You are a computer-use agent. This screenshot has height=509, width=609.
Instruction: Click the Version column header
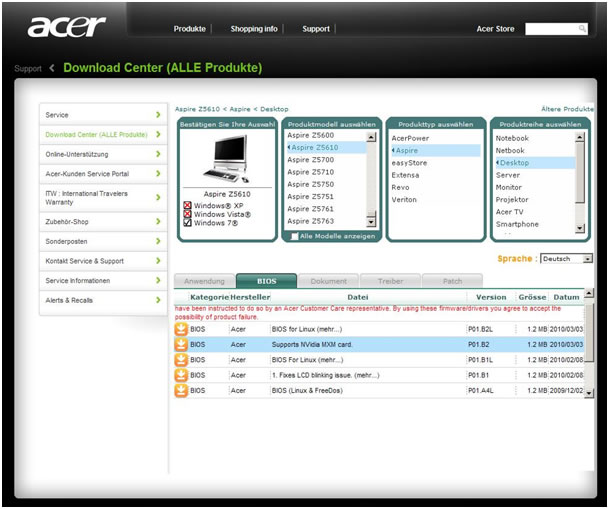(x=491, y=297)
